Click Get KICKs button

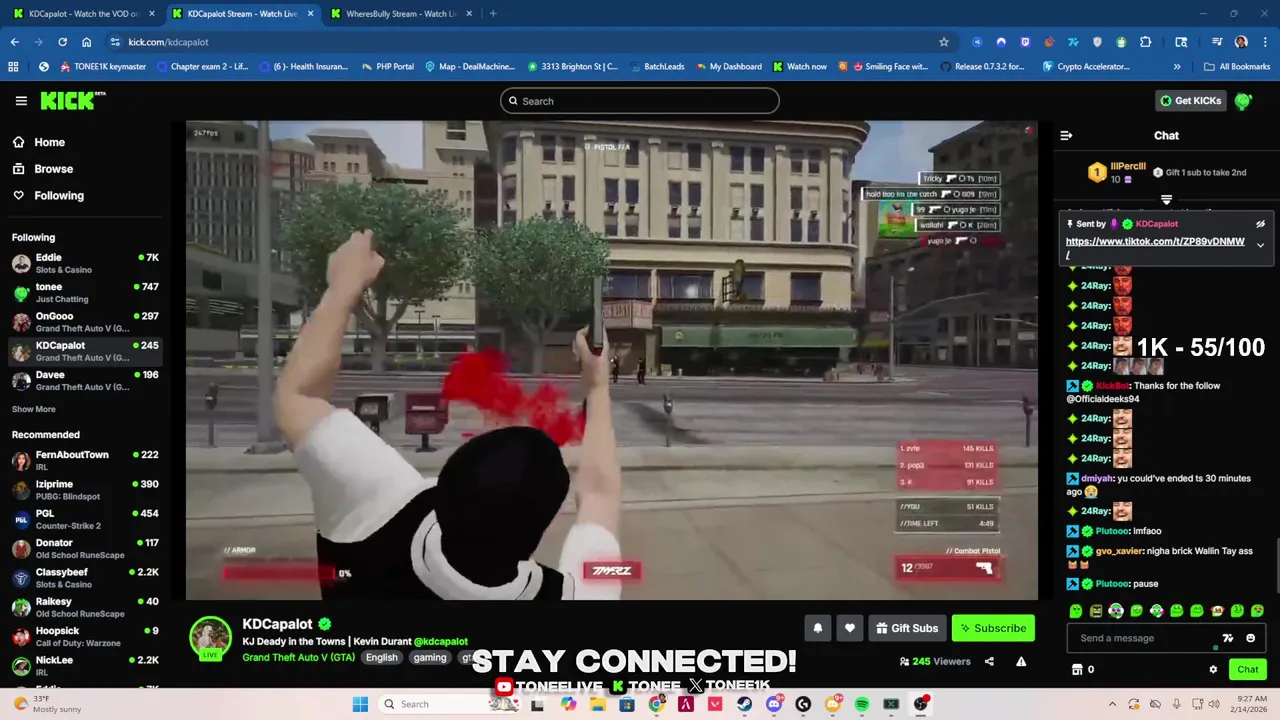click(x=1190, y=101)
